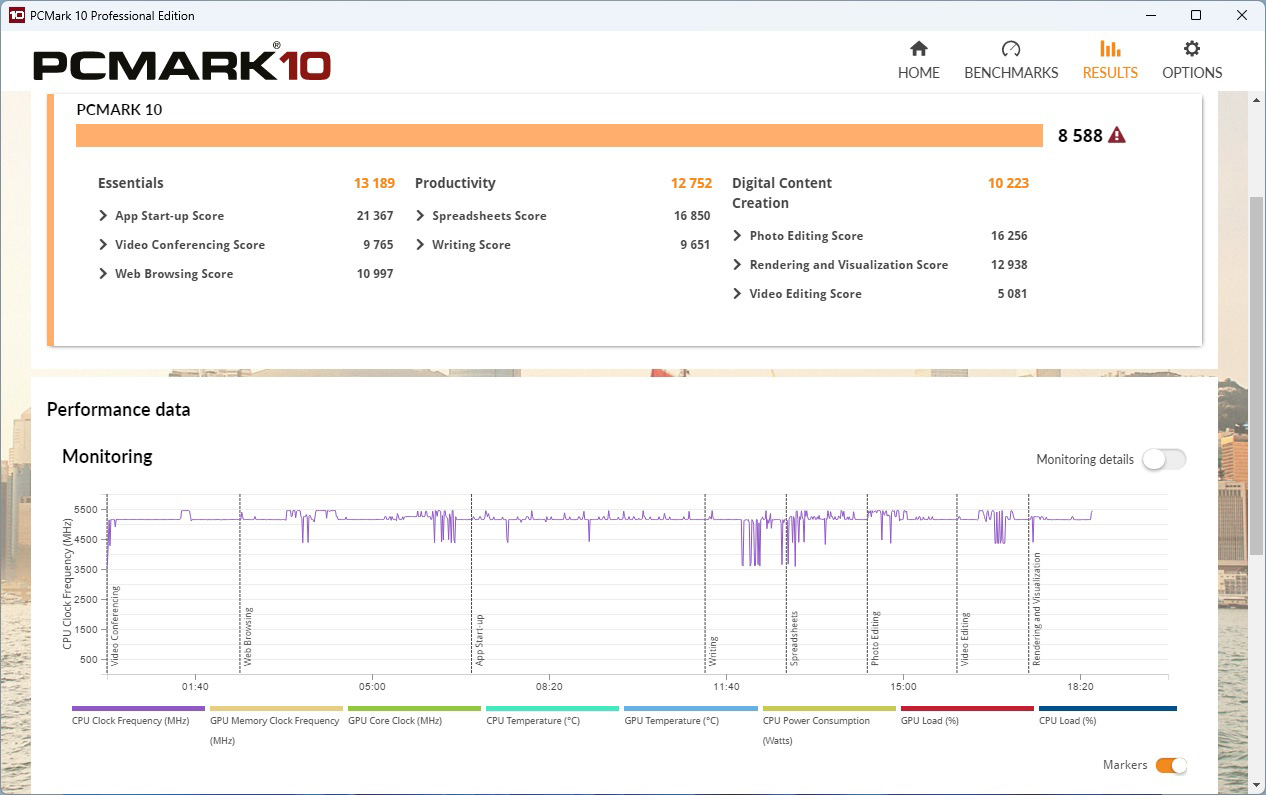Click the 5500 y-axis label
This screenshot has width=1266, height=795.
pyautogui.click(x=85, y=510)
